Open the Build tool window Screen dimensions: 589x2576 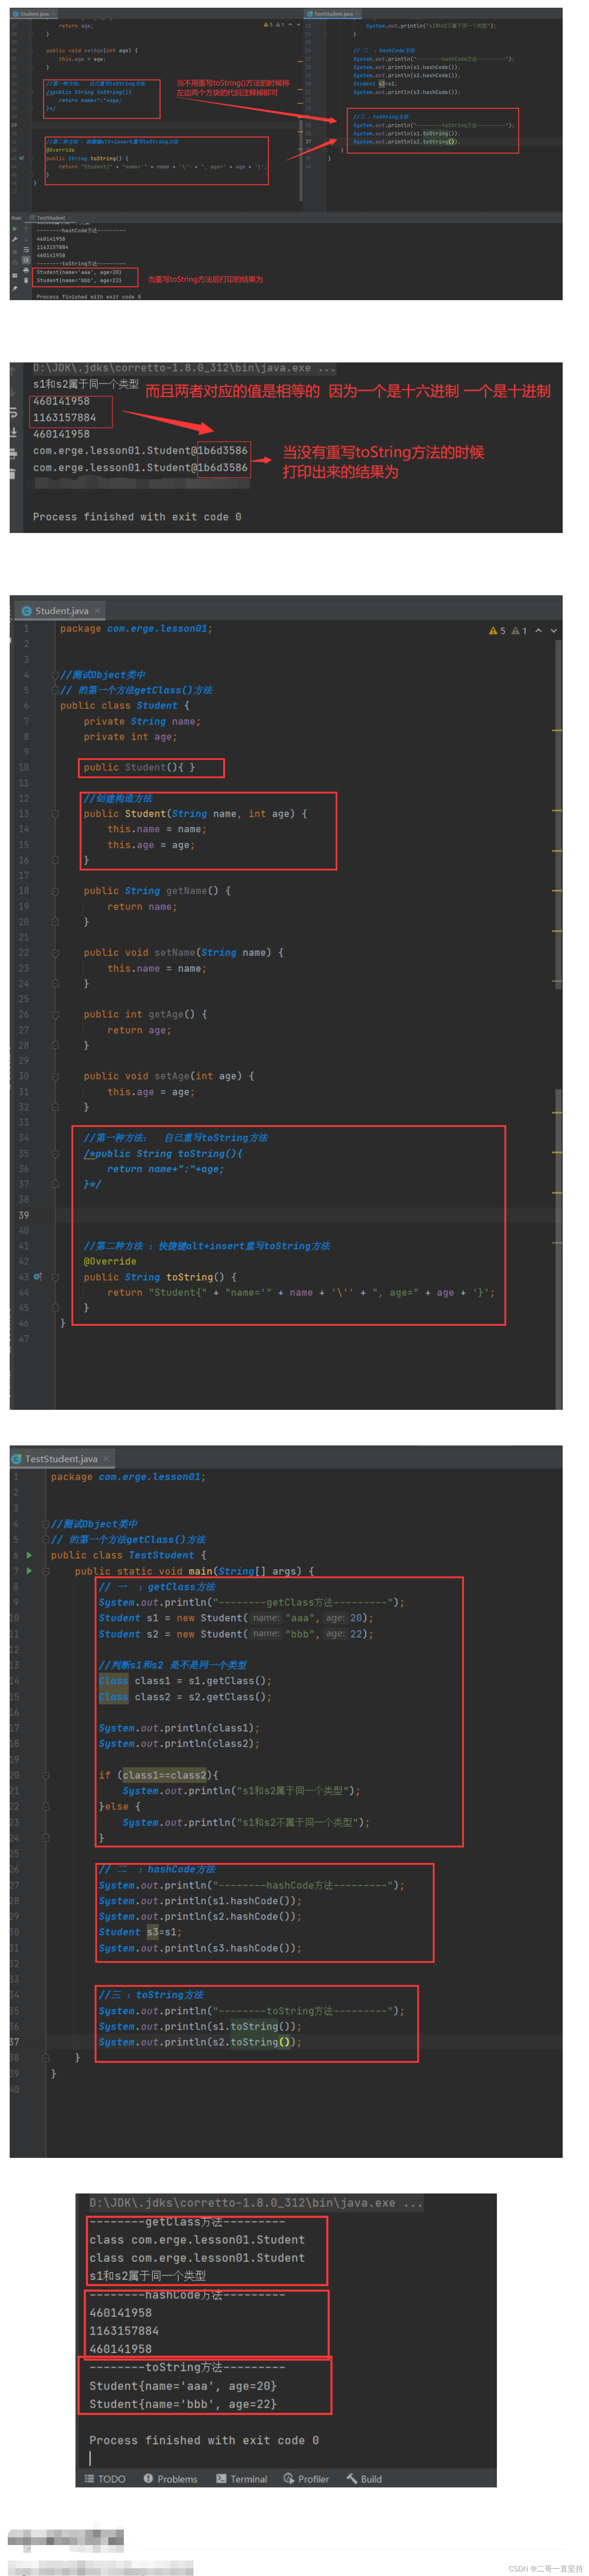[364, 2478]
